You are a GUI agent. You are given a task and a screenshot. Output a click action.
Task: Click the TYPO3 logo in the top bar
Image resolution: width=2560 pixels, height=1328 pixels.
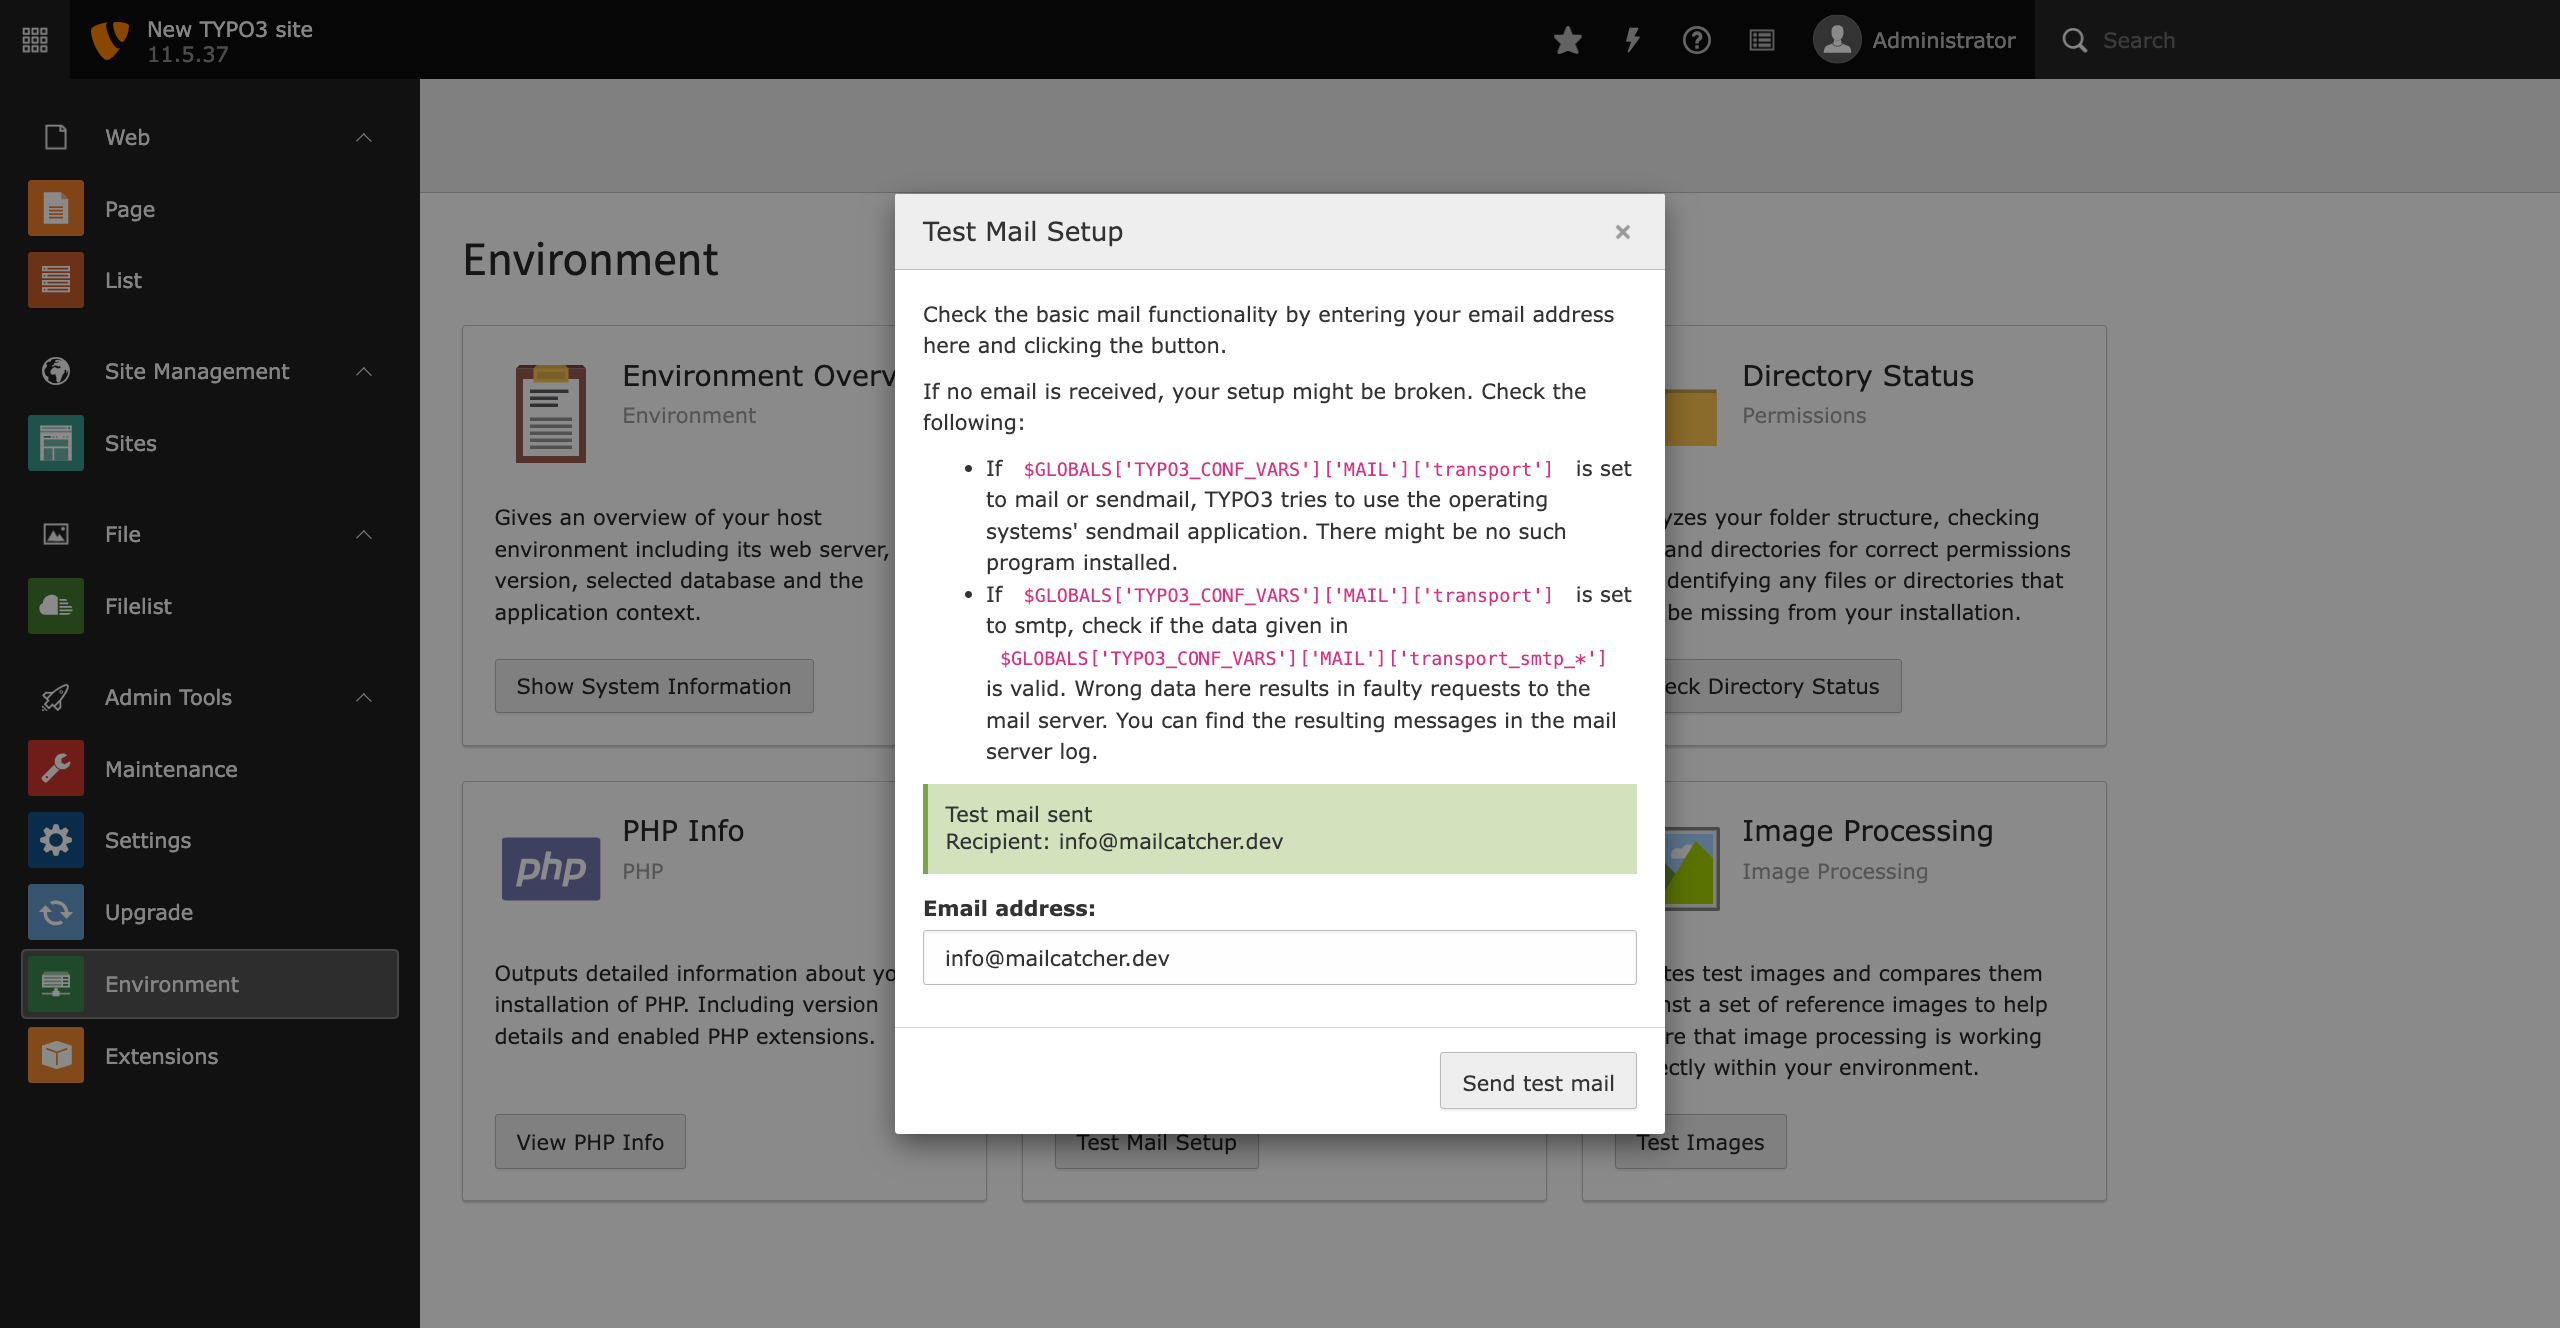point(111,39)
